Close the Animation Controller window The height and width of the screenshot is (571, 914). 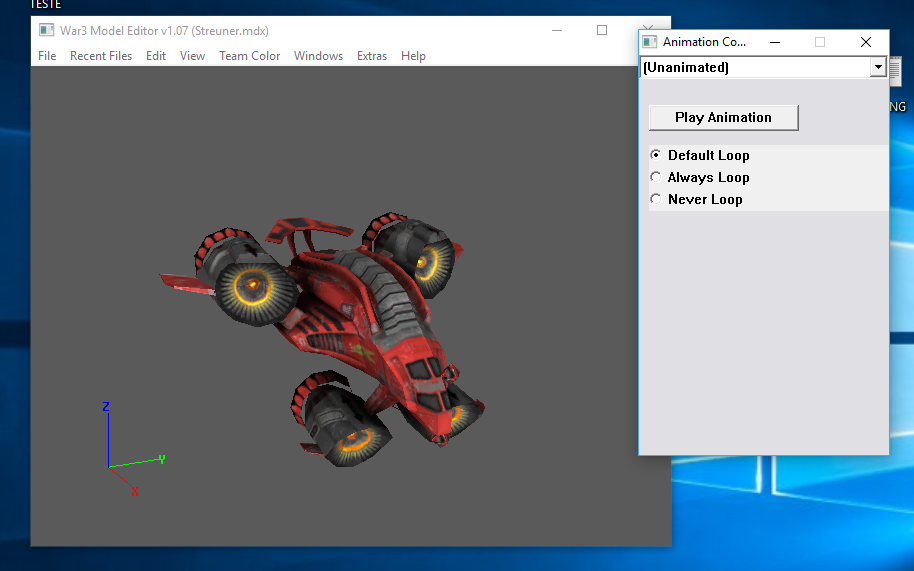point(866,42)
